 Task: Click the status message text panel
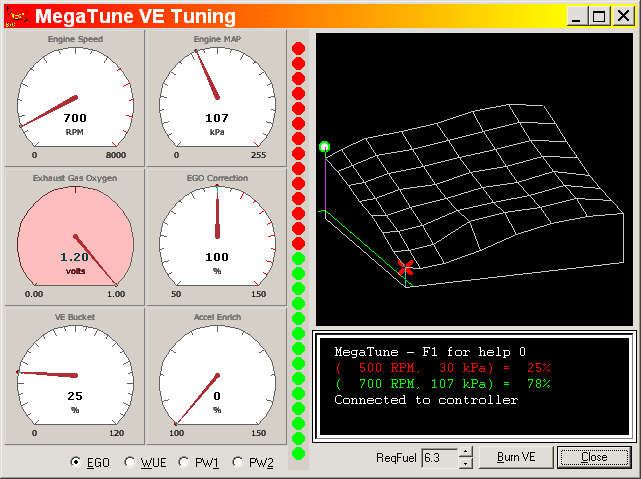pyautogui.click(x=474, y=385)
